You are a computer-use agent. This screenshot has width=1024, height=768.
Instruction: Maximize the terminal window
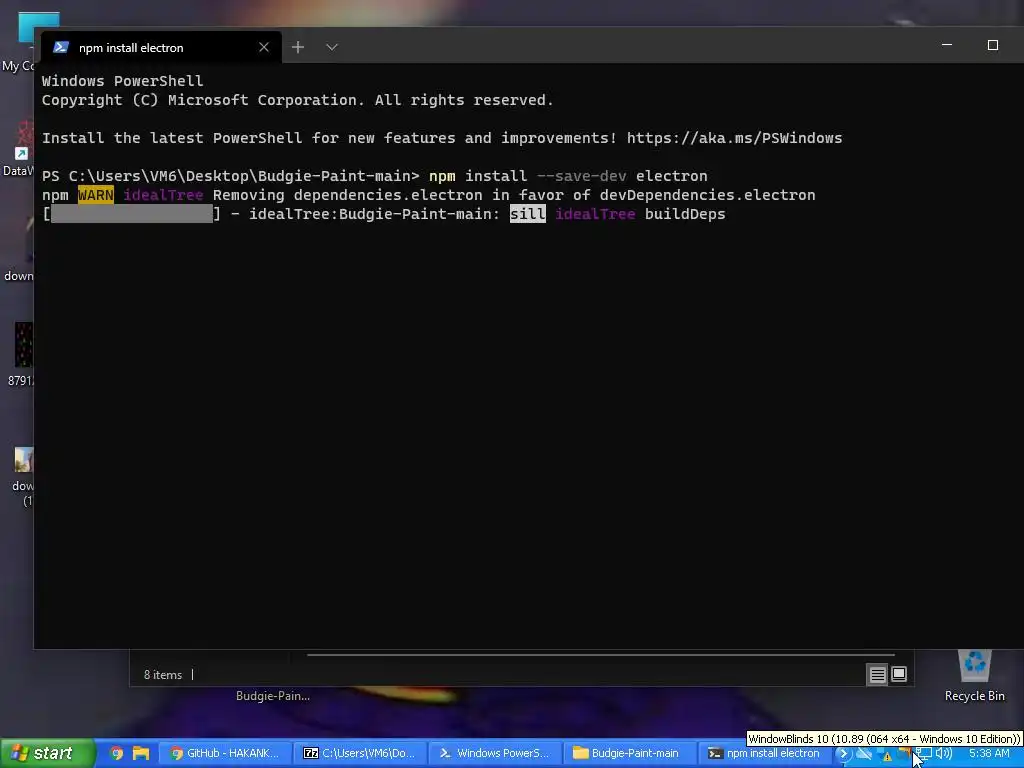[993, 45]
